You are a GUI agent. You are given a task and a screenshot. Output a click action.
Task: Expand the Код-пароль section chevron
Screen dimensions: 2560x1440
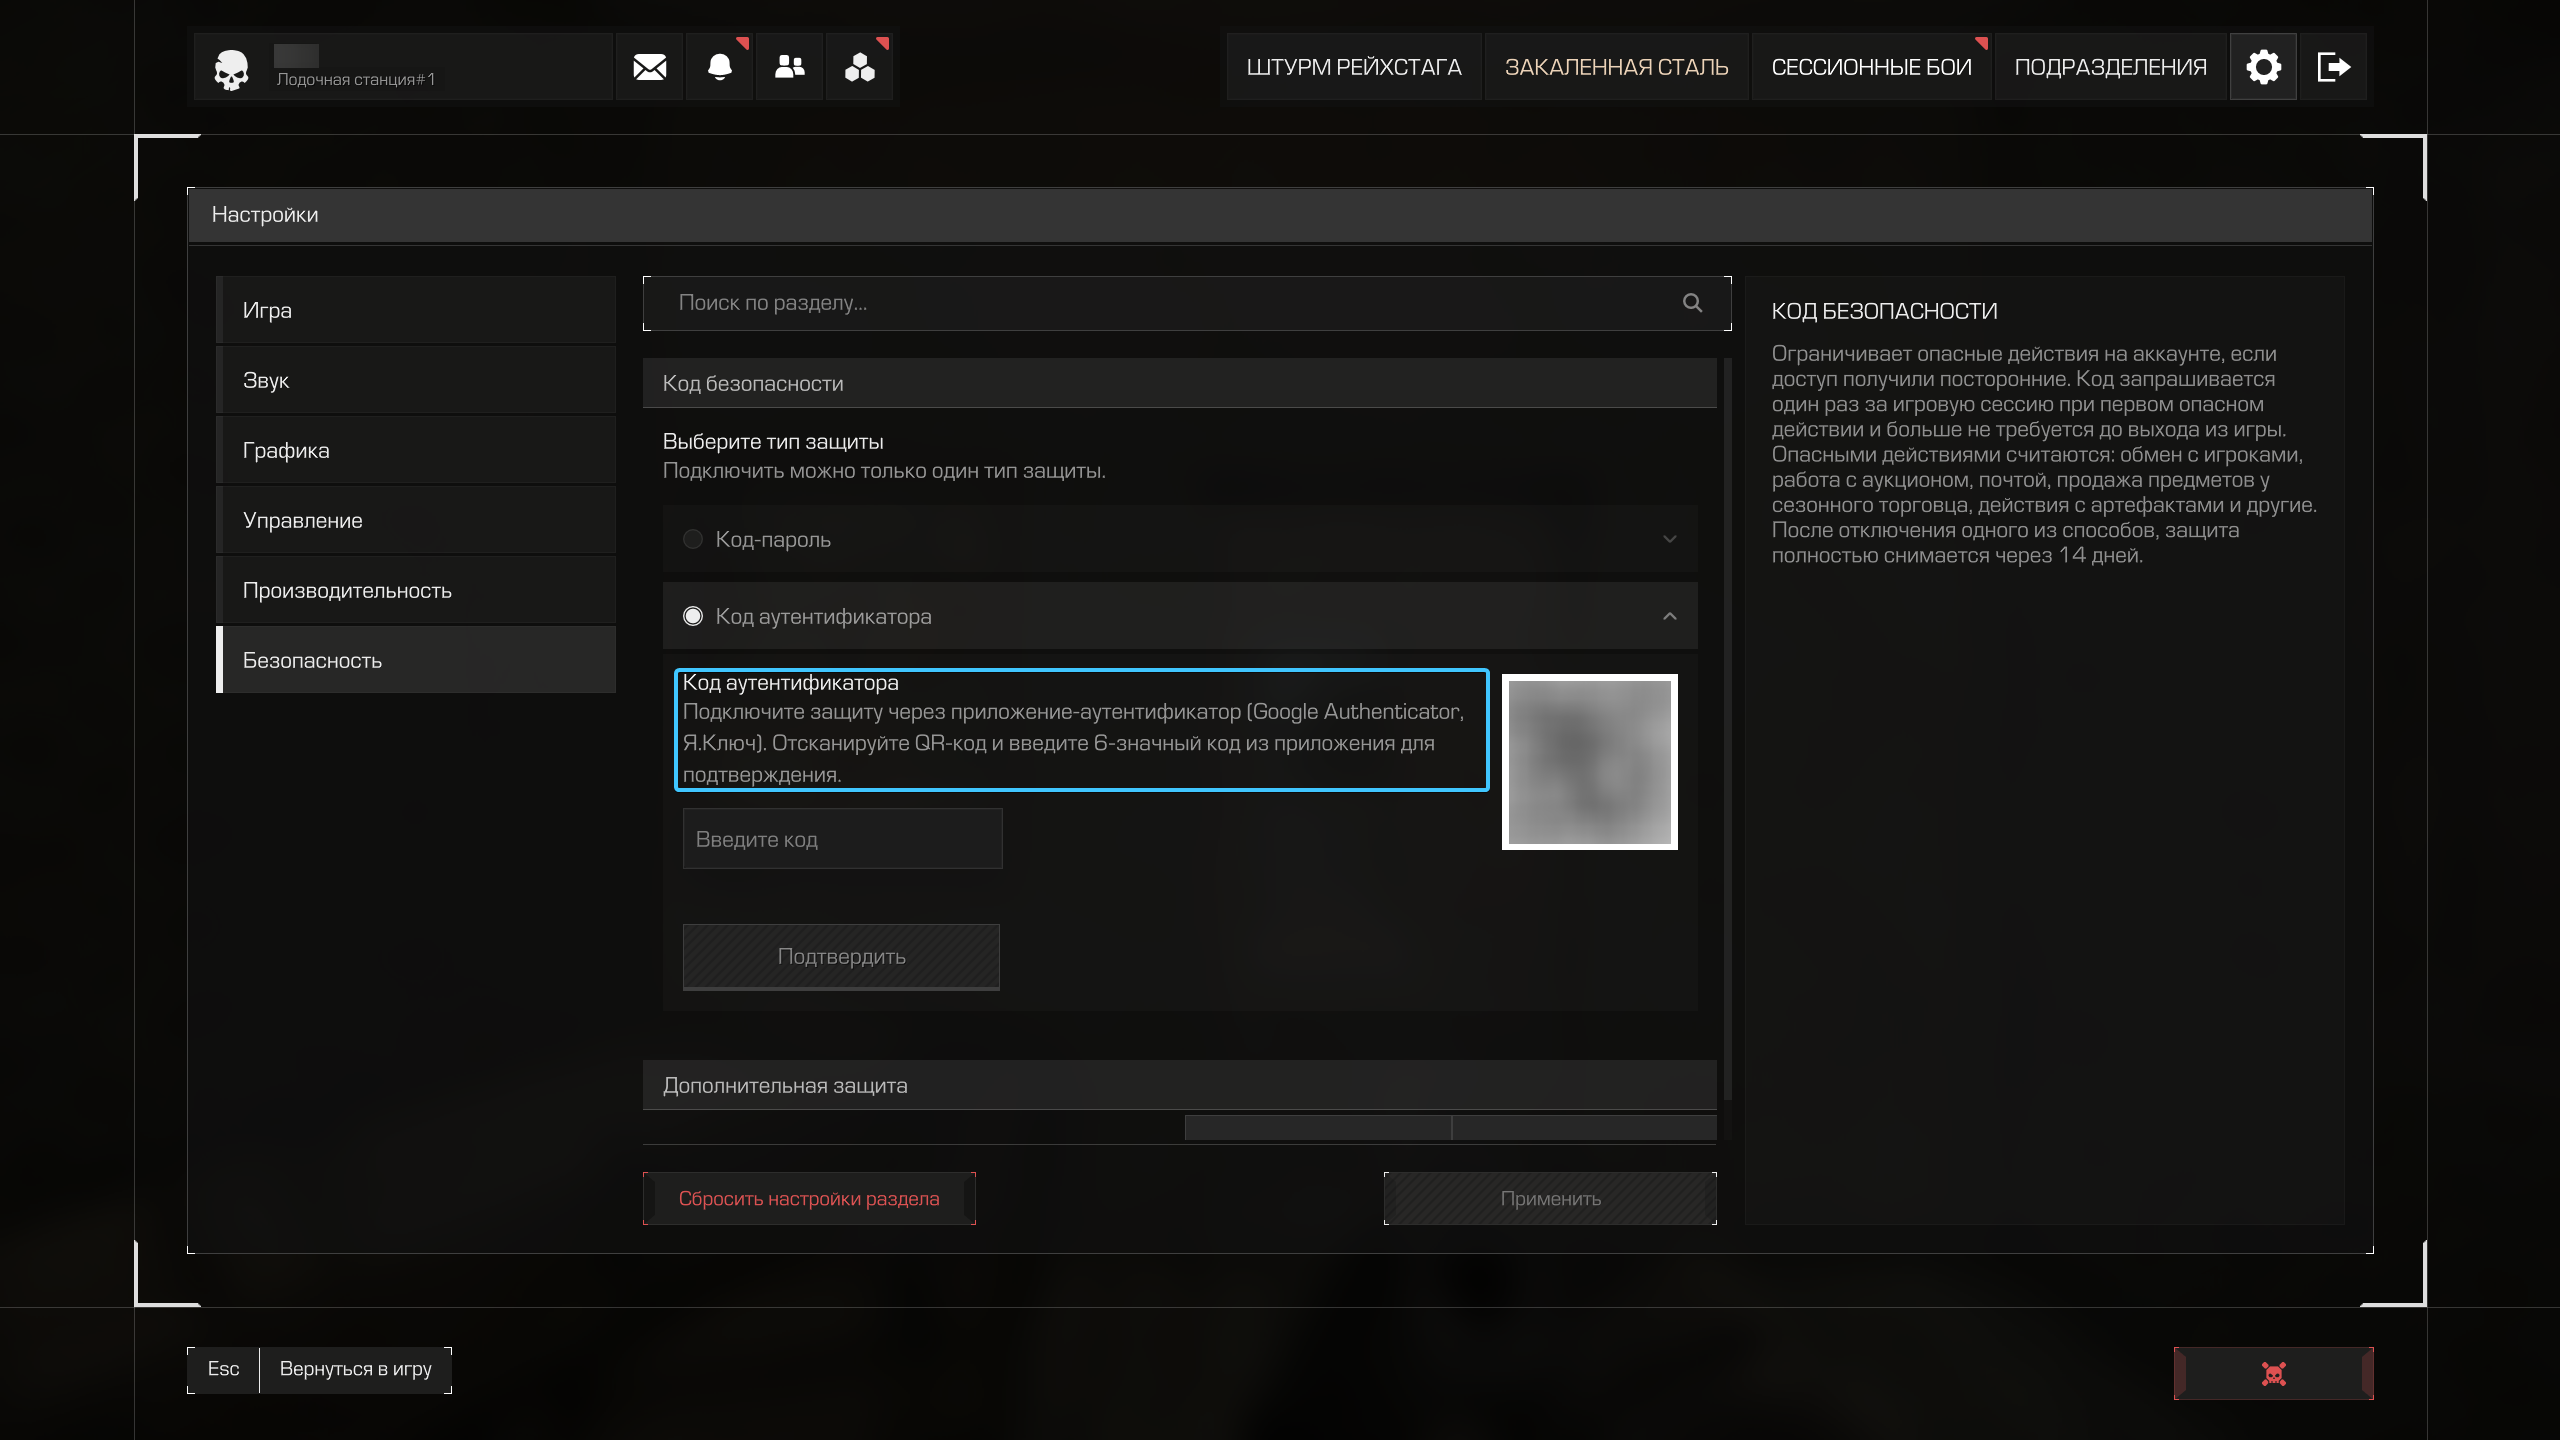pyautogui.click(x=1669, y=539)
